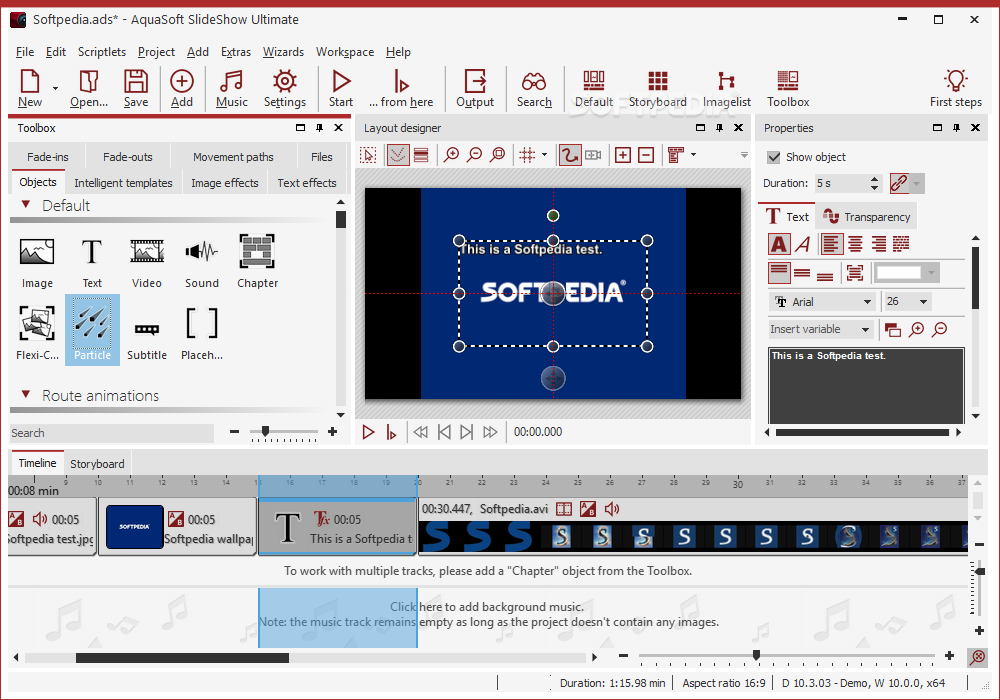Save the project with the Save icon
This screenshot has height=700, width=1000.
coord(136,89)
